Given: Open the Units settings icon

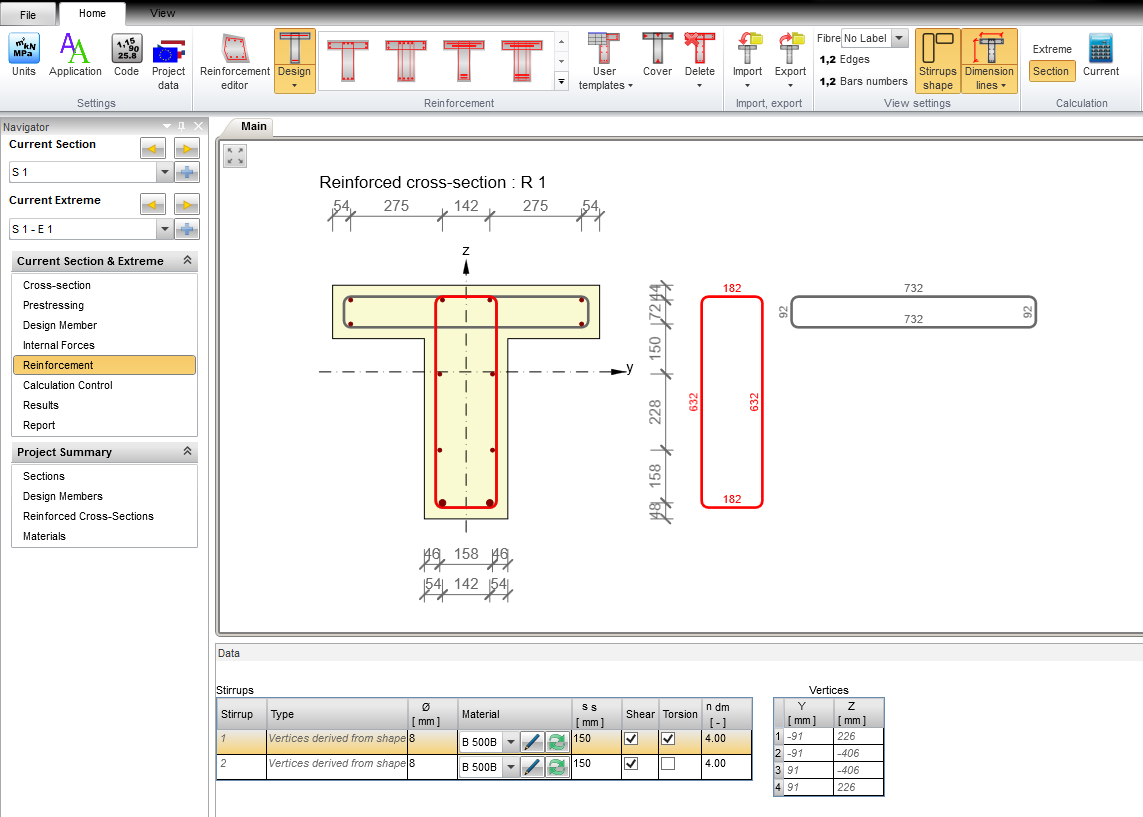Looking at the screenshot, I should pyautogui.click(x=24, y=56).
